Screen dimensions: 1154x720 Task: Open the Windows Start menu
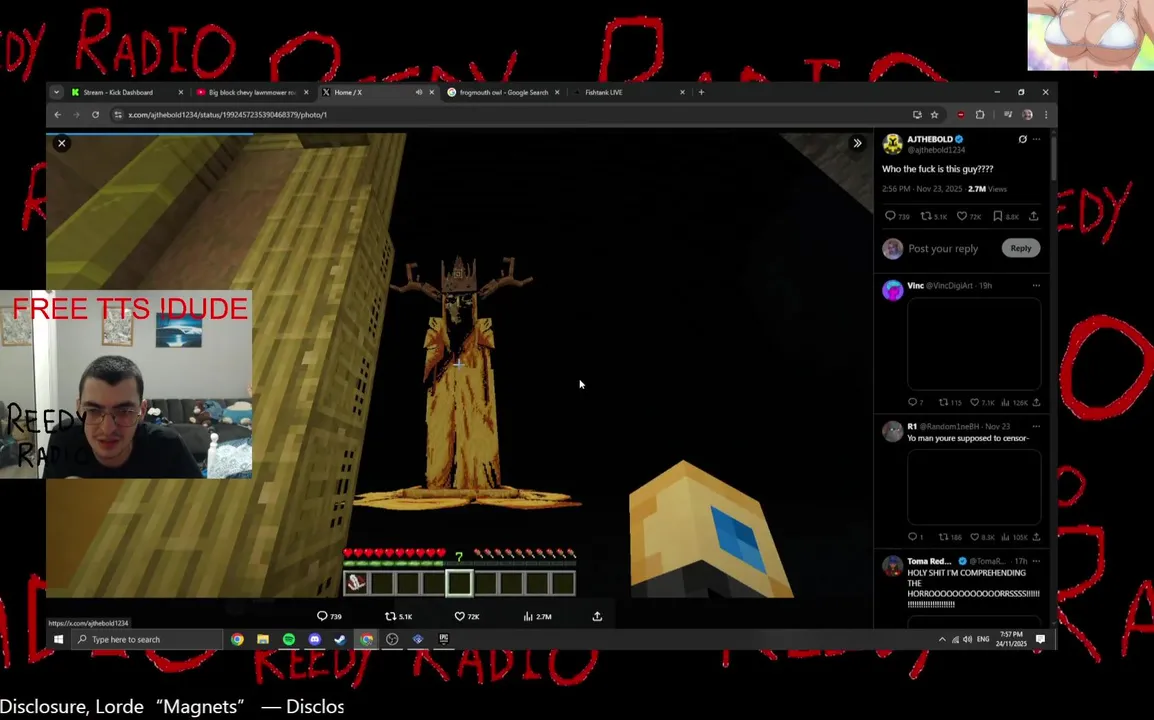click(58, 640)
